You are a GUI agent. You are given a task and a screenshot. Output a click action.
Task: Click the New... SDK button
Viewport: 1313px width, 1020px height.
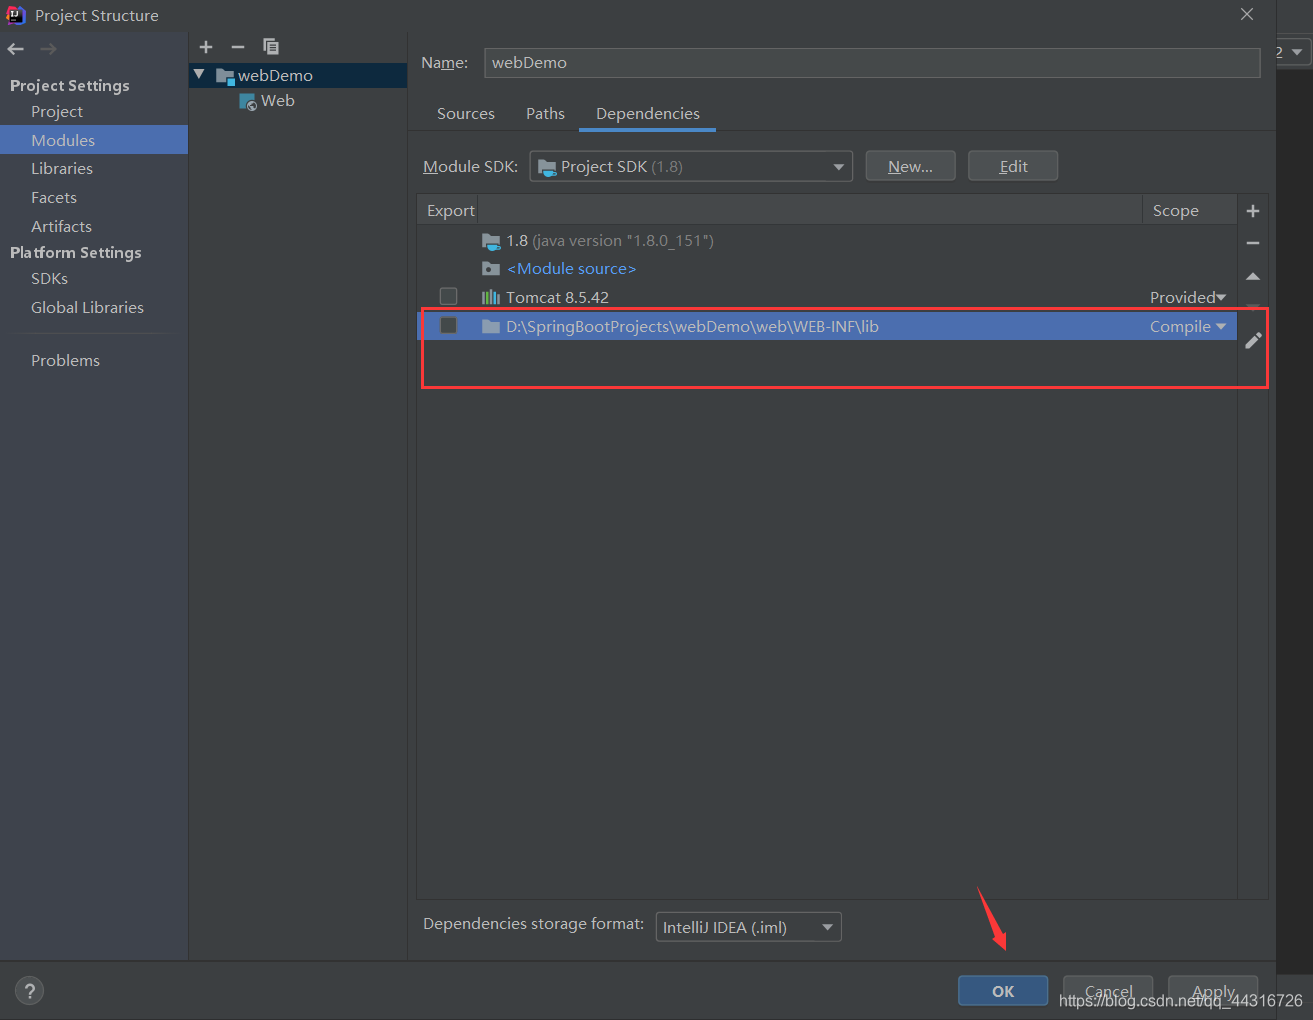click(910, 166)
